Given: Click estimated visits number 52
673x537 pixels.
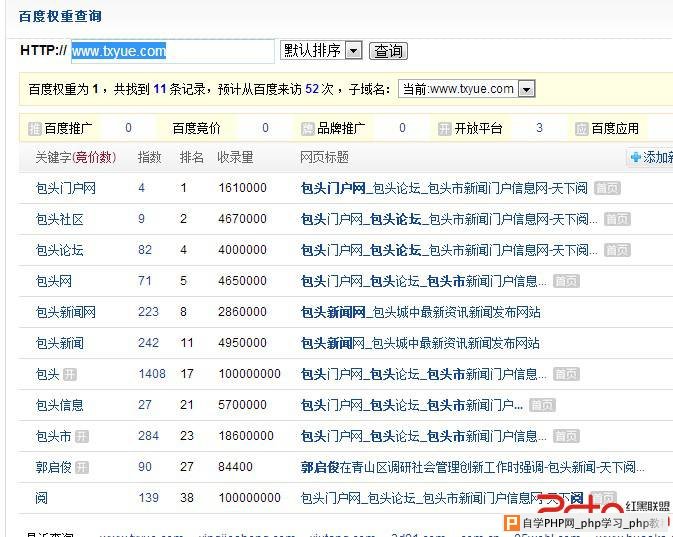Looking at the screenshot, I should tap(312, 89).
